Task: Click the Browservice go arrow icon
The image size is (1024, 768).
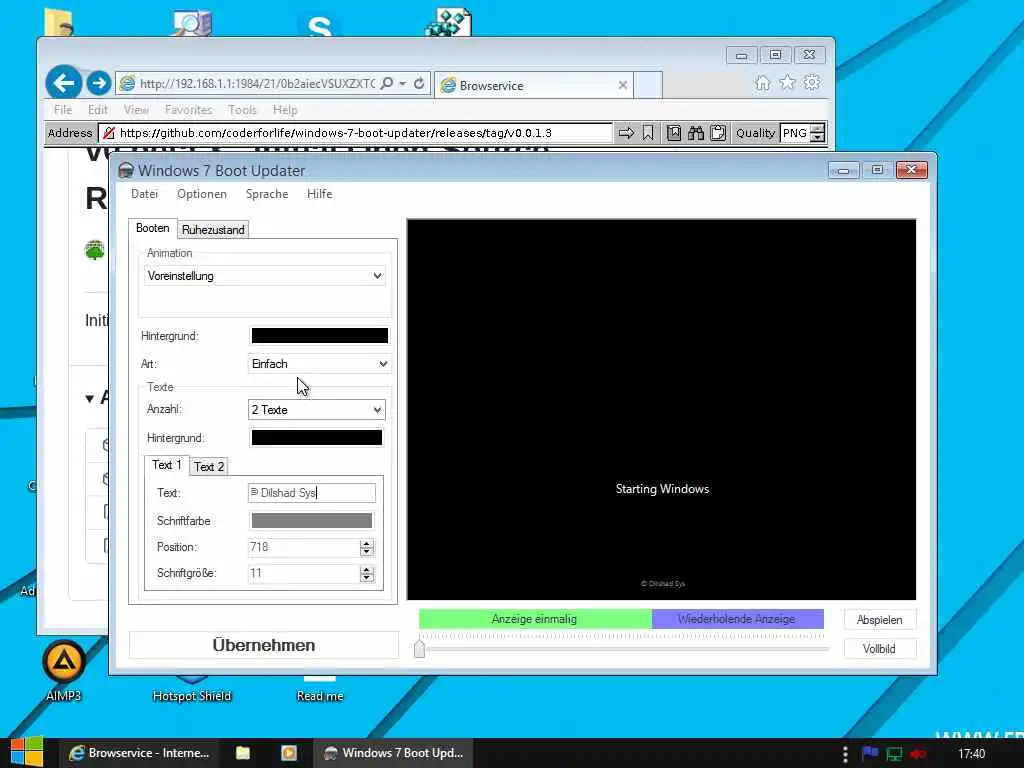Action: pos(626,133)
